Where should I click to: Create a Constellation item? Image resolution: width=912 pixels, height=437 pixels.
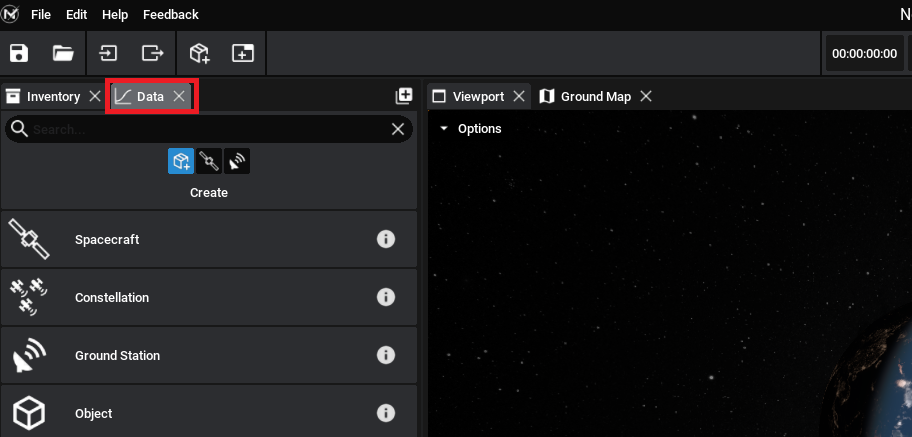(209, 297)
